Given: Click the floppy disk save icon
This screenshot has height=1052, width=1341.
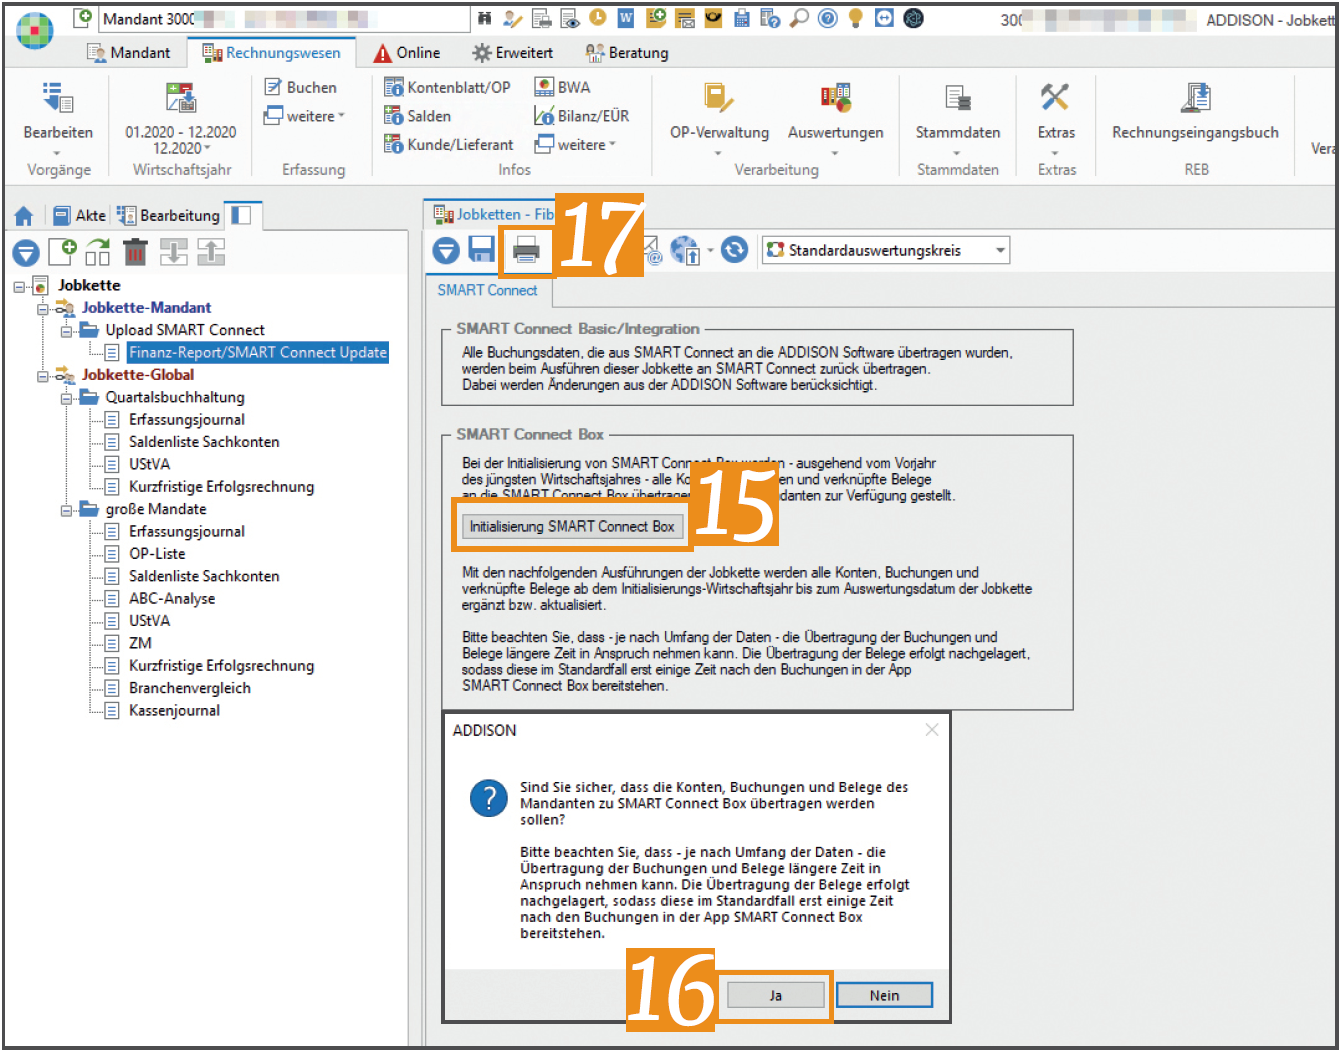Looking at the screenshot, I should point(482,249).
